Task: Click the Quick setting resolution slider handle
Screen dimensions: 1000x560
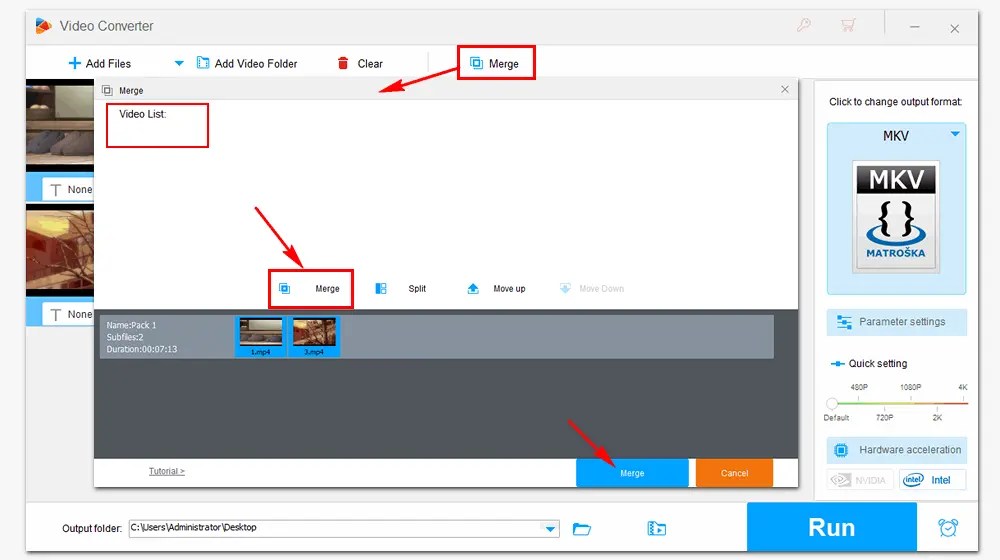Action: click(832, 403)
